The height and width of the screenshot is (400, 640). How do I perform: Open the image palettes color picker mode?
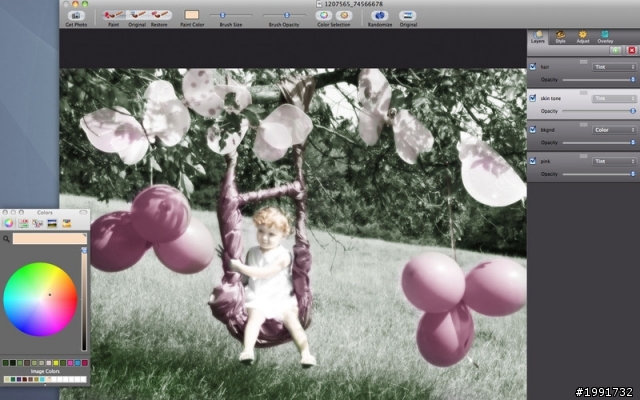51,223
